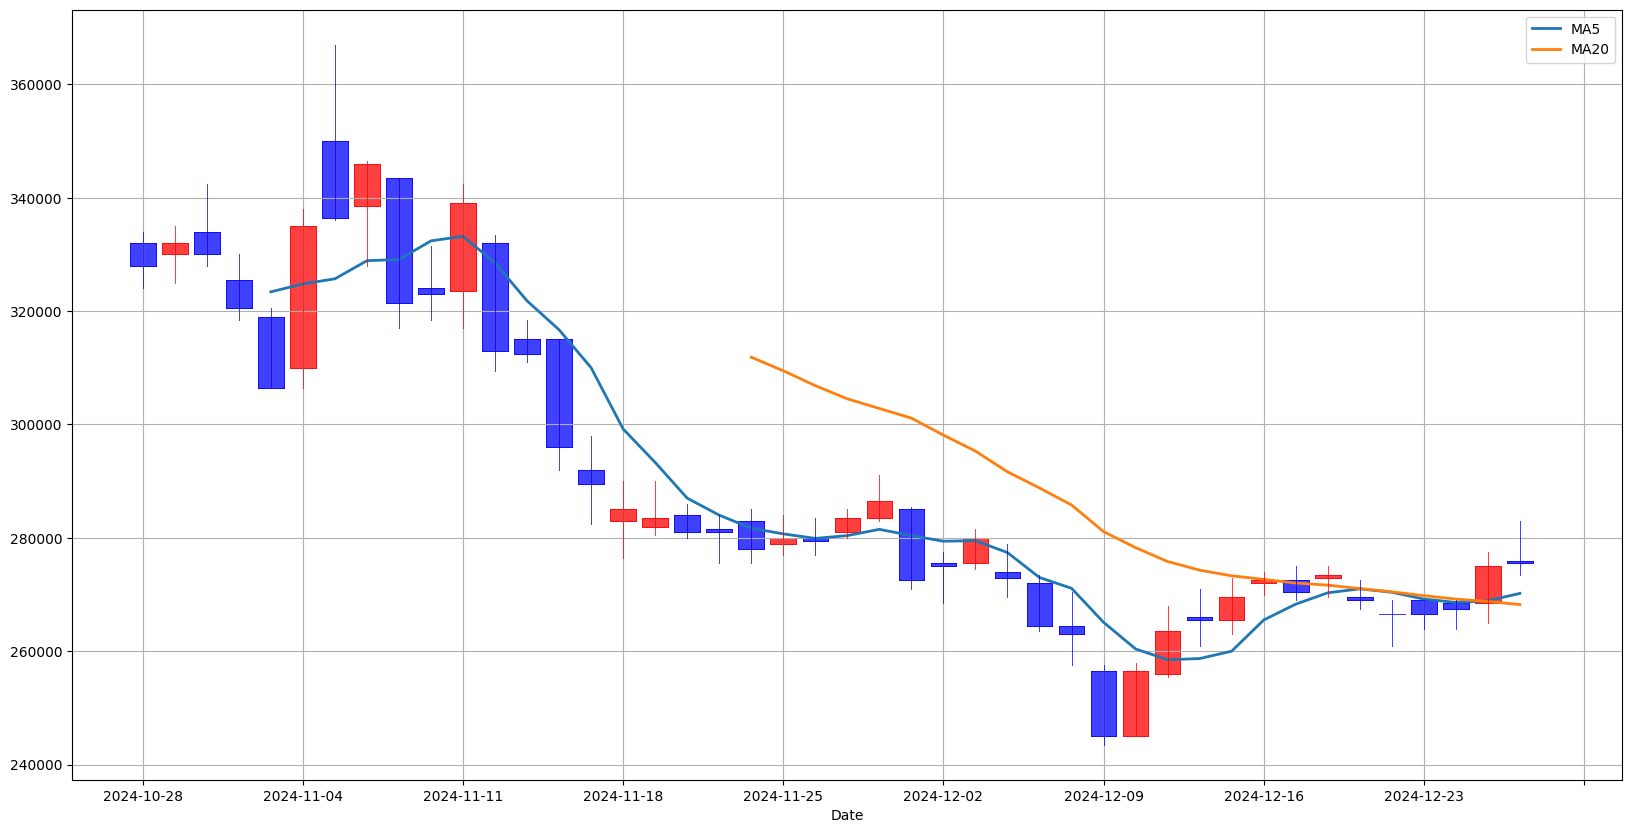Click the 340000 y-axis label
1632x833 pixels.
pyautogui.click(x=36, y=198)
